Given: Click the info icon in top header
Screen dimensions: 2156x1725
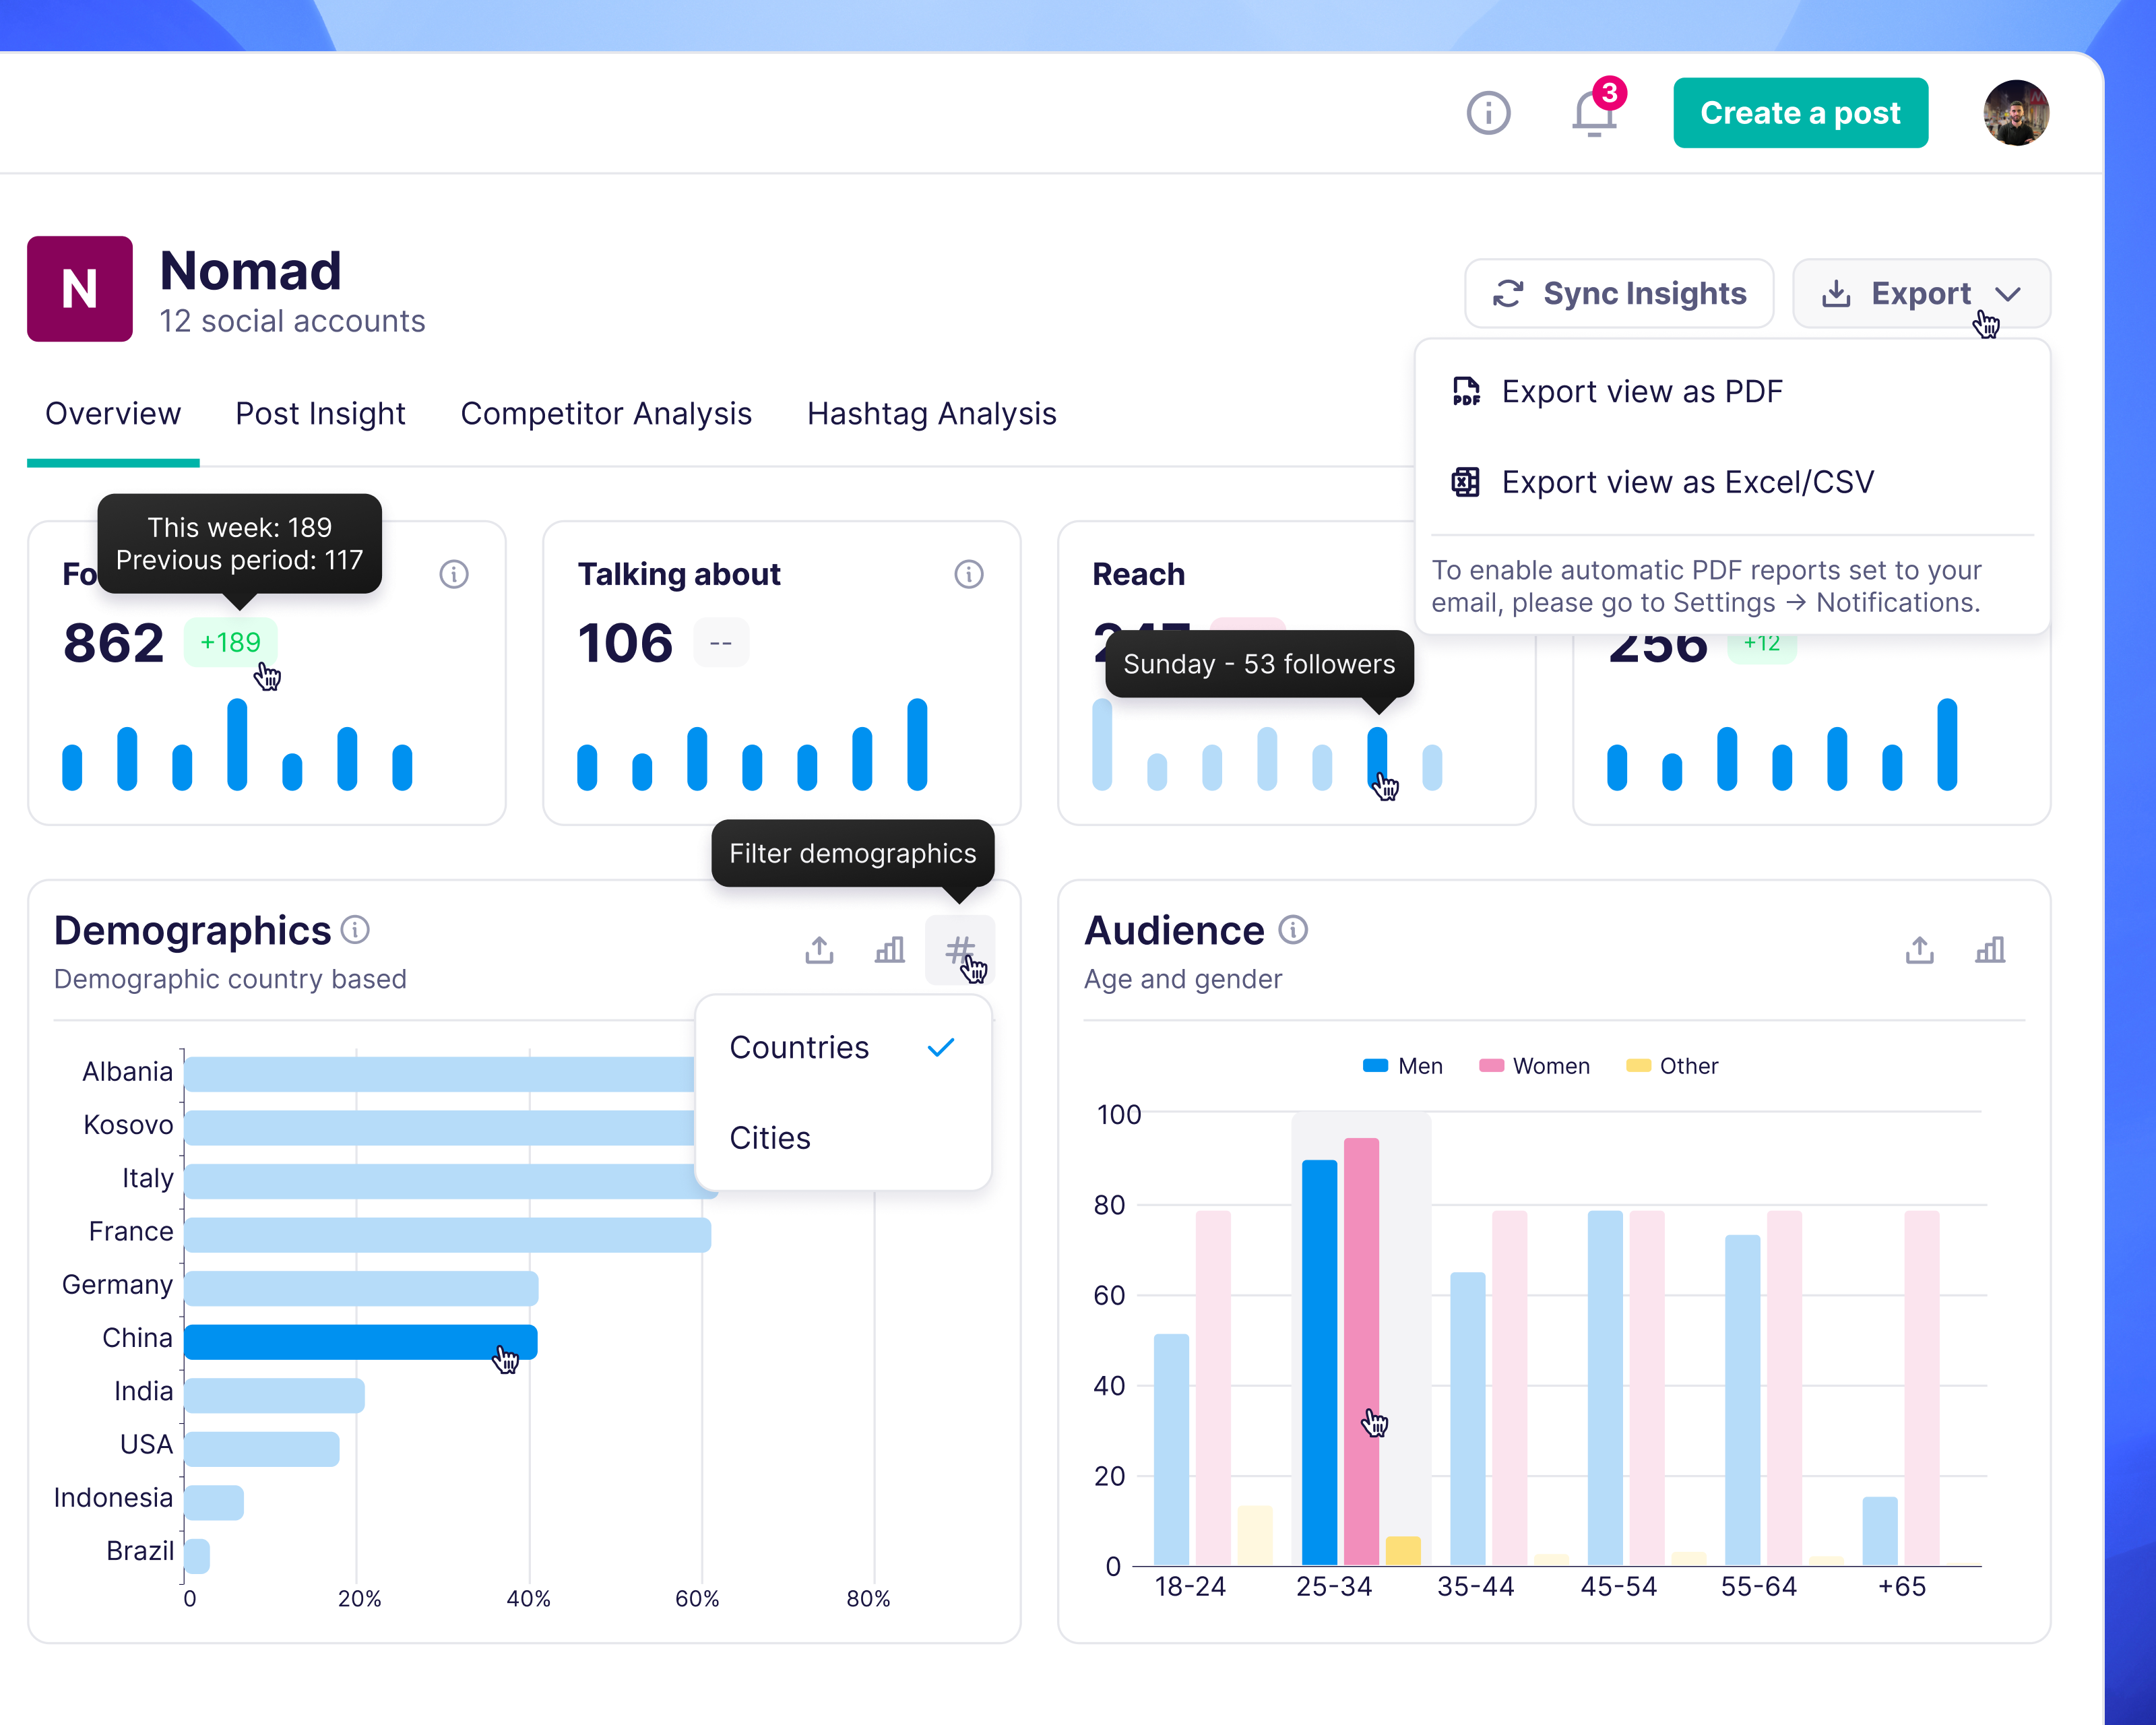Looking at the screenshot, I should coord(1488,113).
